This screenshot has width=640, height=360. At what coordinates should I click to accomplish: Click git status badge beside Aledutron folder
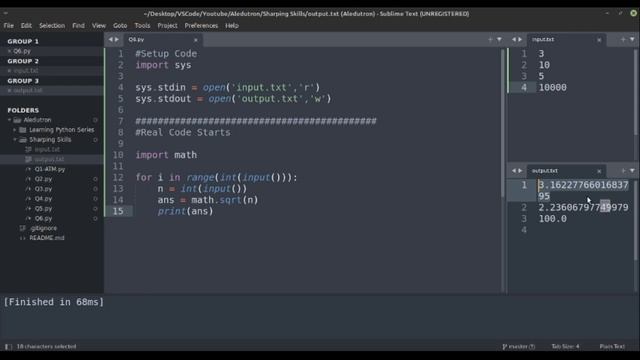click(x=95, y=120)
